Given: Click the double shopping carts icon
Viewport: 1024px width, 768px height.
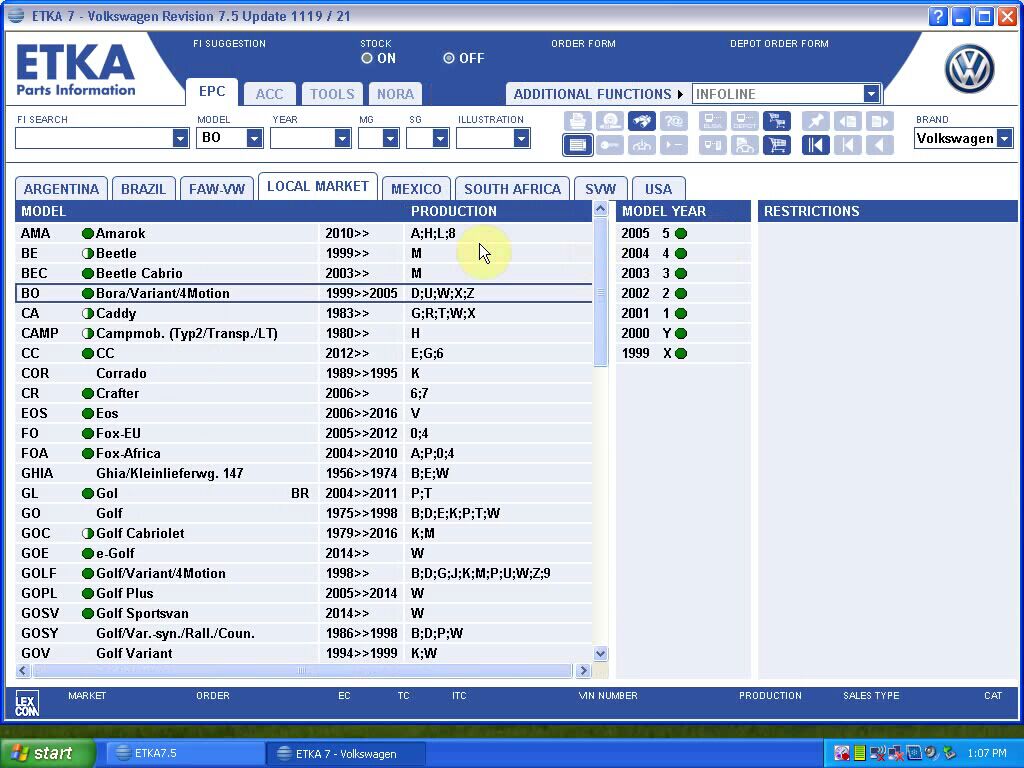Looking at the screenshot, I should [x=776, y=121].
